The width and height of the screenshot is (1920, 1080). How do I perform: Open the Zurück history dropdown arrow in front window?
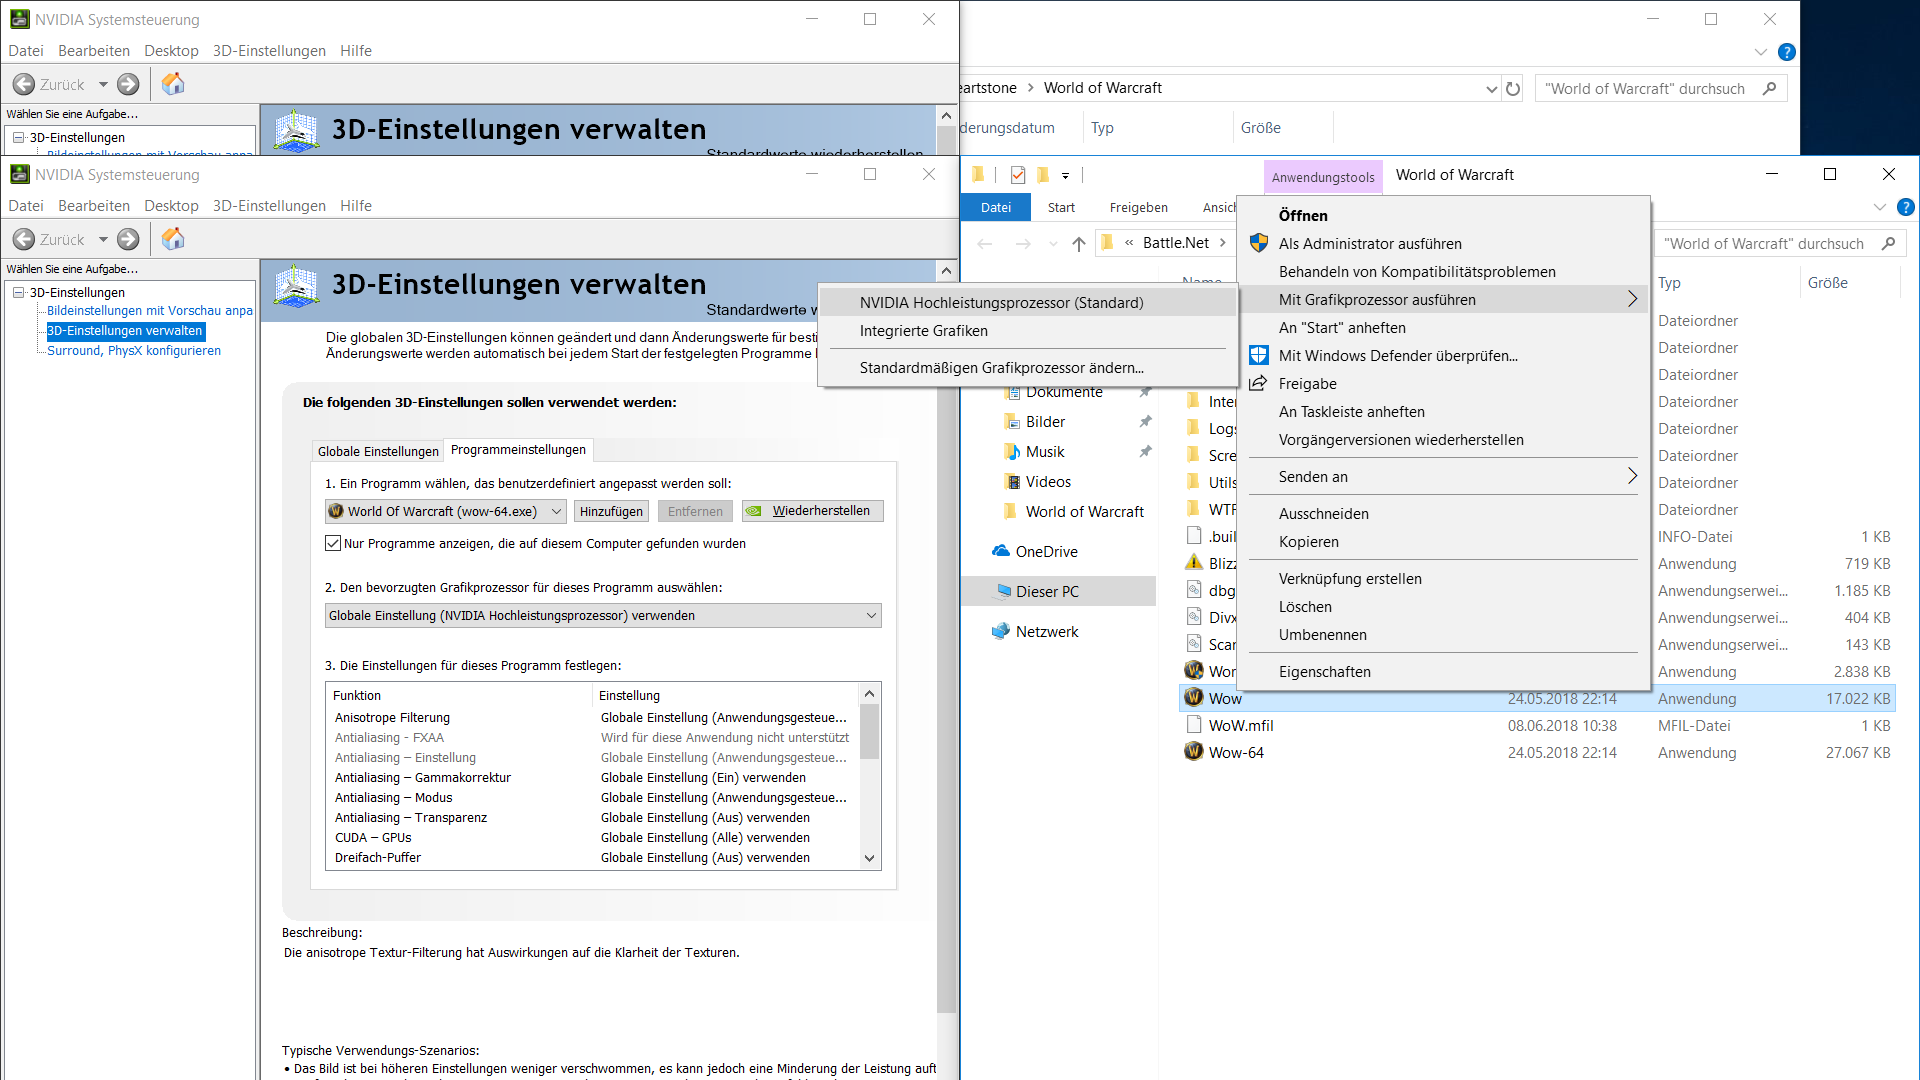click(x=102, y=240)
